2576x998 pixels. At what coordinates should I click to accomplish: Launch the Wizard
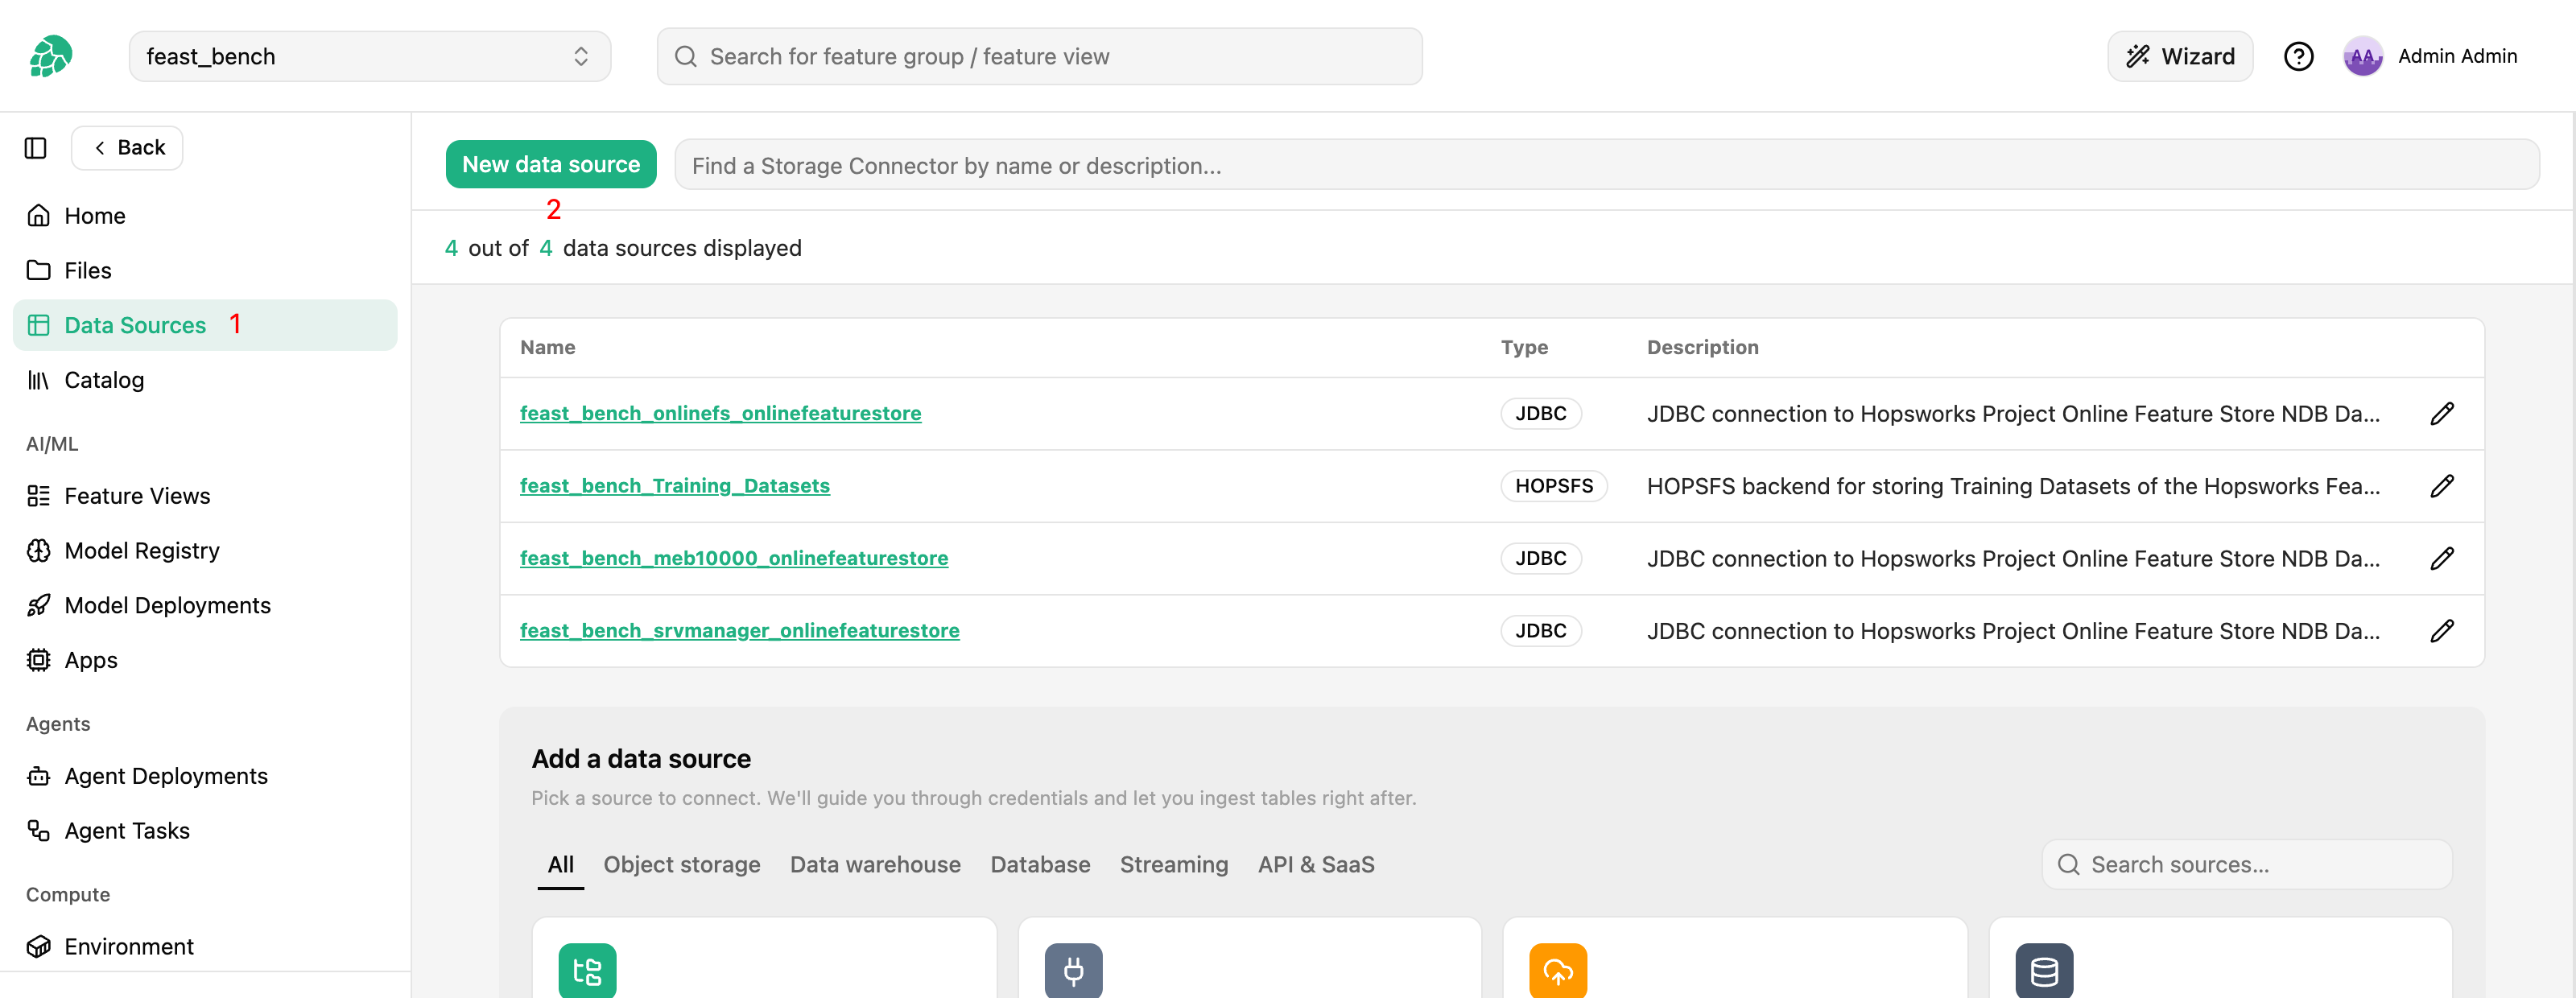coord(2179,56)
